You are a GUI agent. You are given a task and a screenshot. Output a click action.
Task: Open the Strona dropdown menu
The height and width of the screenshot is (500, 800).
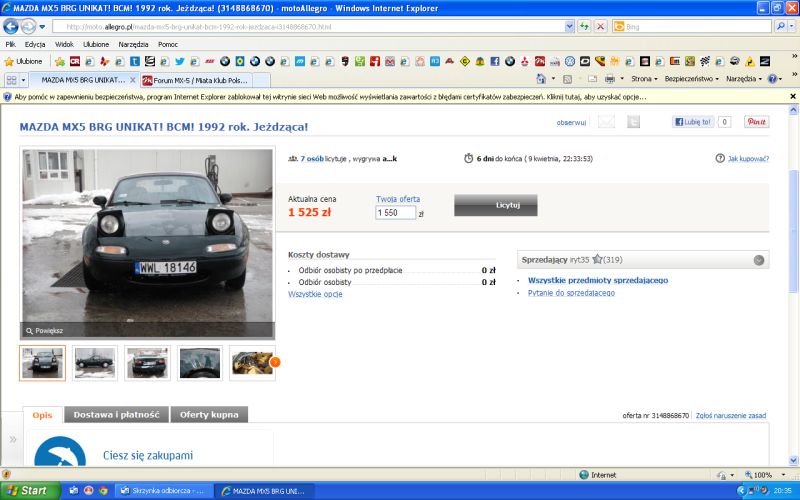(644, 79)
